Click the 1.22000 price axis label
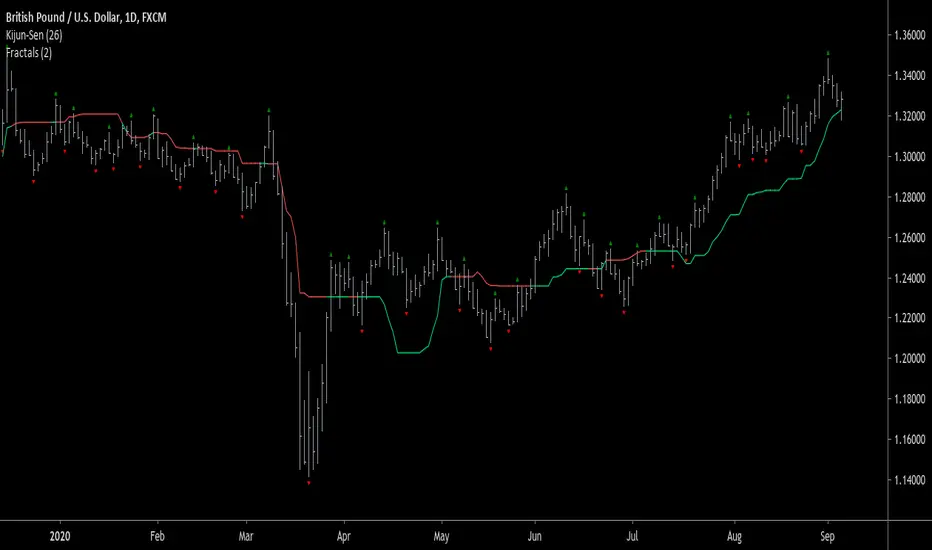 click(x=909, y=318)
